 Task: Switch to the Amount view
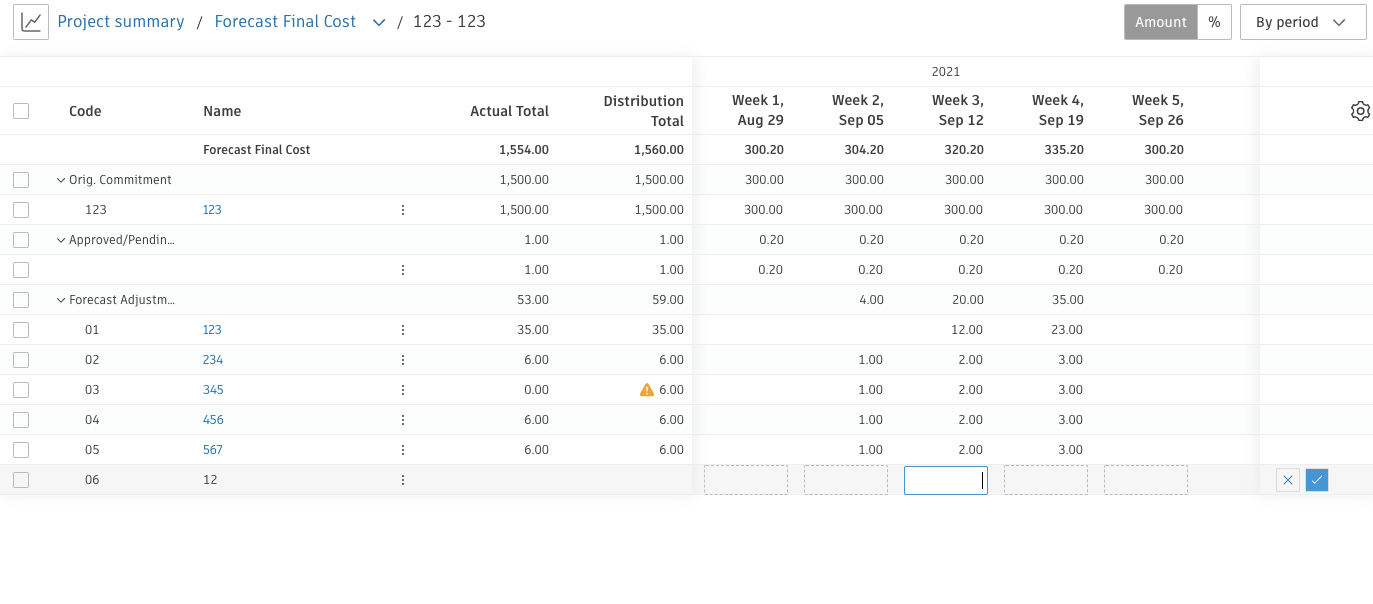pyautogui.click(x=1160, y=22)
